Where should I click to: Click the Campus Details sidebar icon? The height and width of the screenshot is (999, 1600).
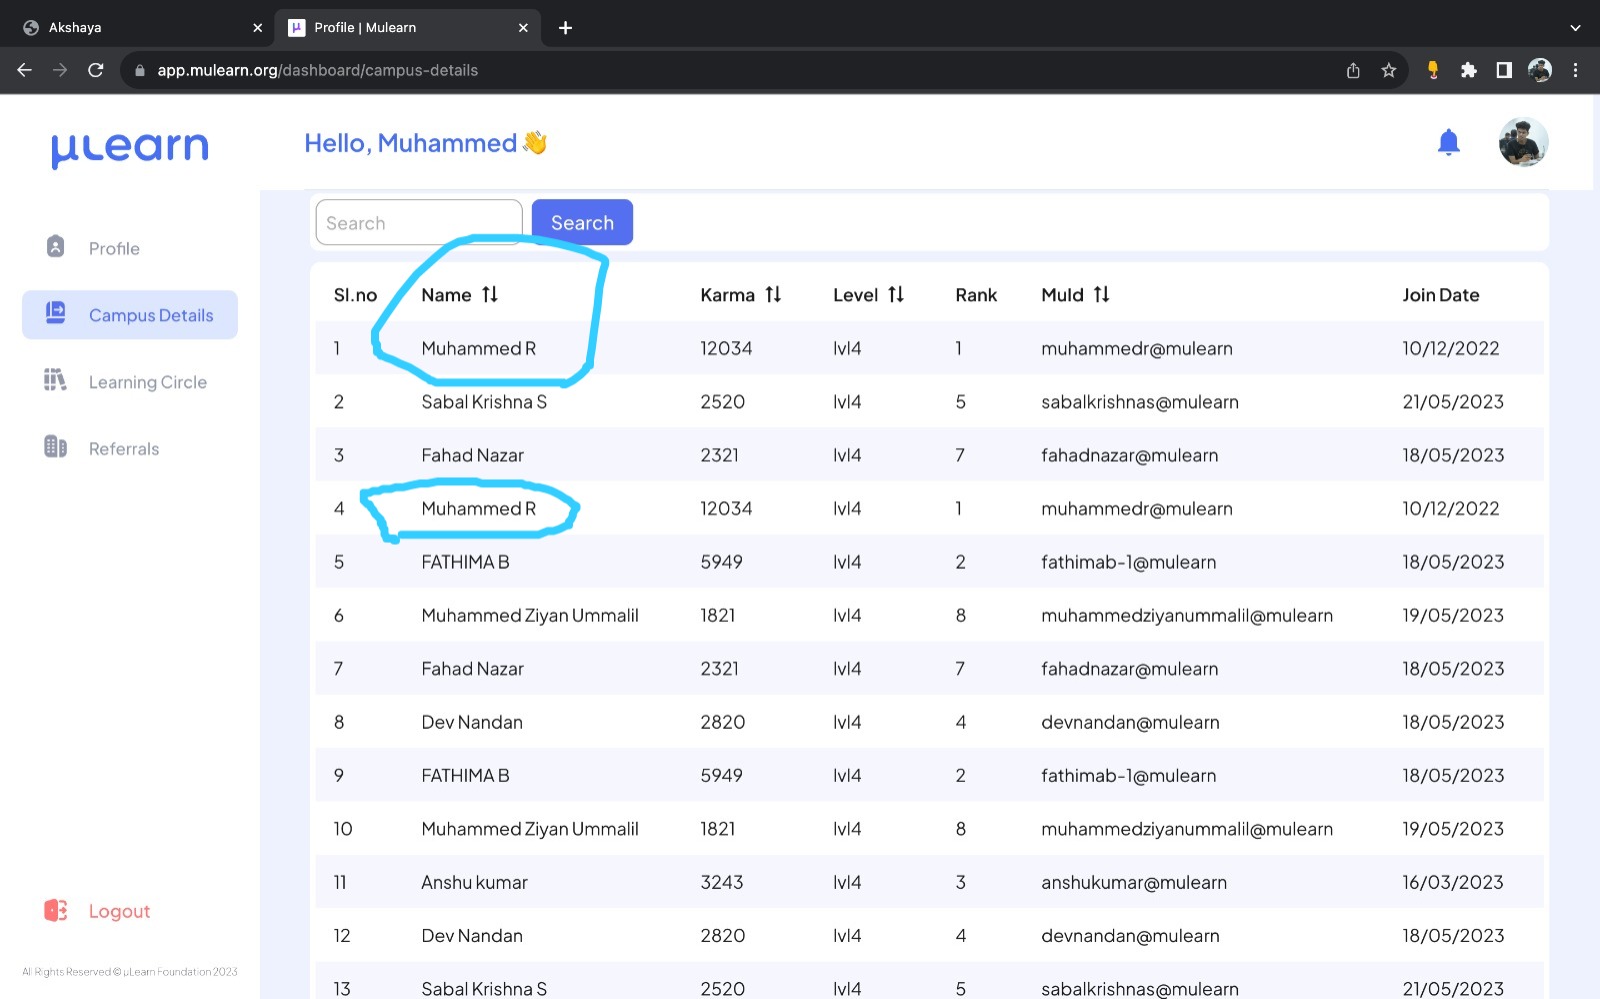pyautogui.click(x=54, y=313)
